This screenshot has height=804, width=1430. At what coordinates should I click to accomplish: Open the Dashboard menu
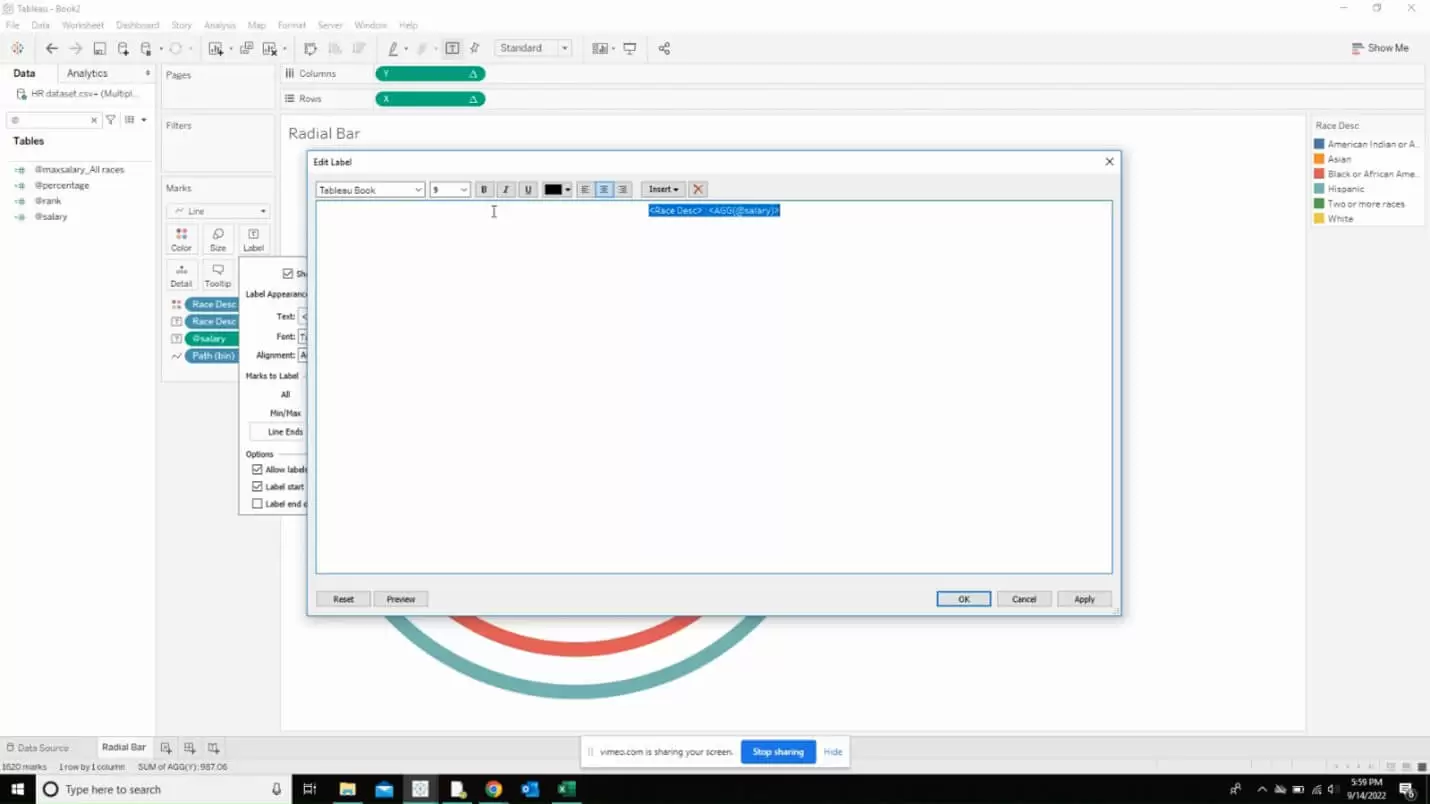pos(137,25)
